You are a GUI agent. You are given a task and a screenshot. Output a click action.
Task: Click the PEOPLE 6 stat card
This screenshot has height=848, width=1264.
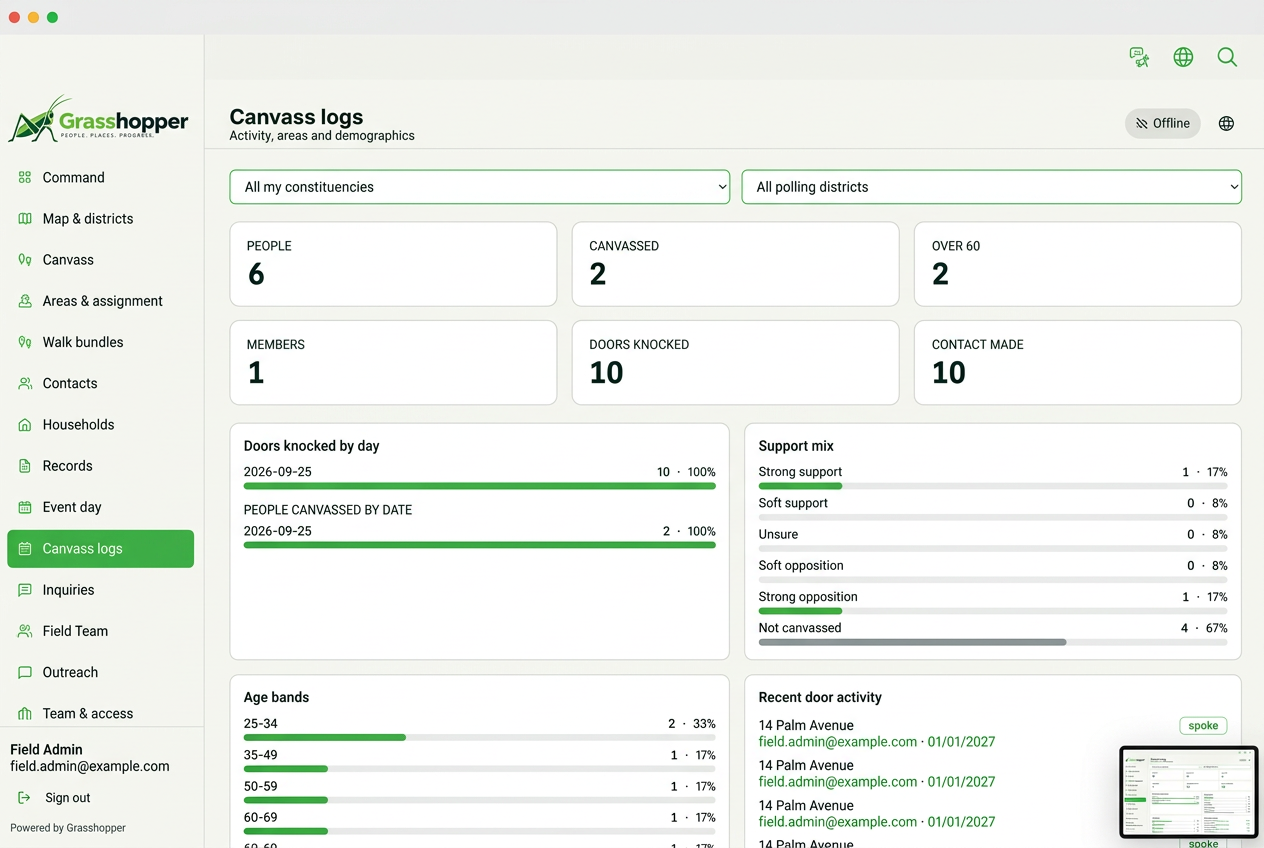393,264
